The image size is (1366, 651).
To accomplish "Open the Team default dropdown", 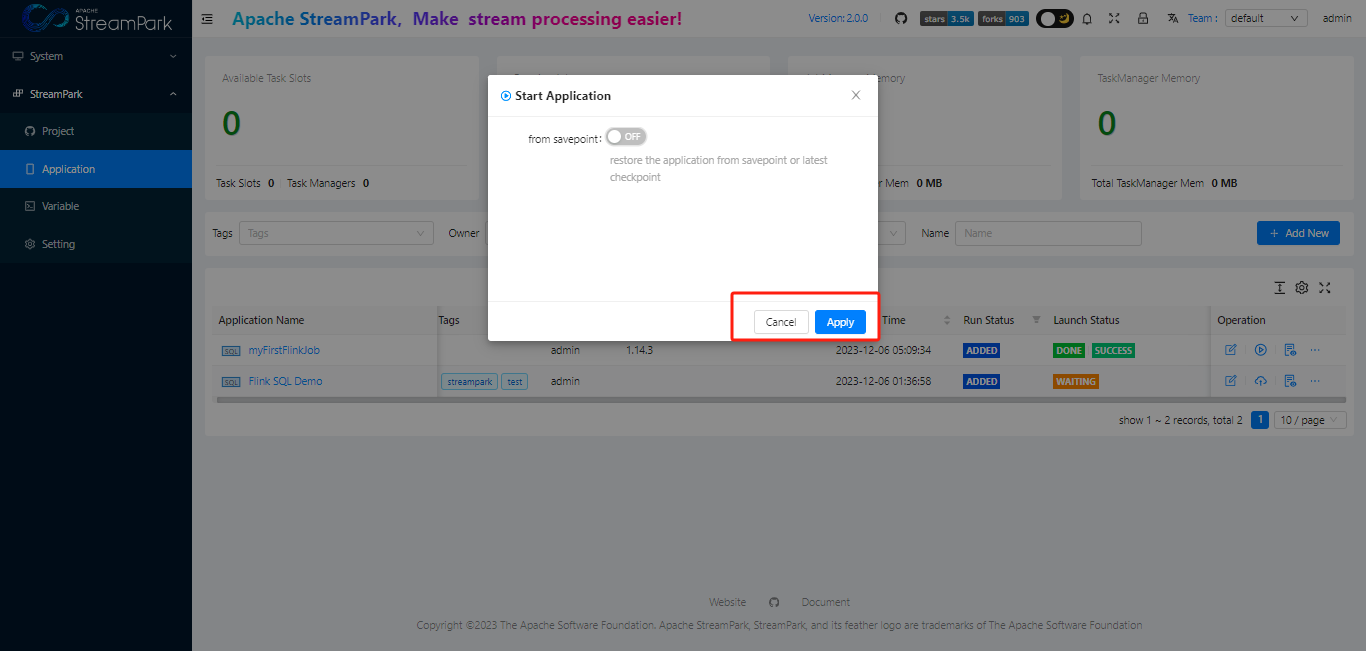I will coord(1266,18).
